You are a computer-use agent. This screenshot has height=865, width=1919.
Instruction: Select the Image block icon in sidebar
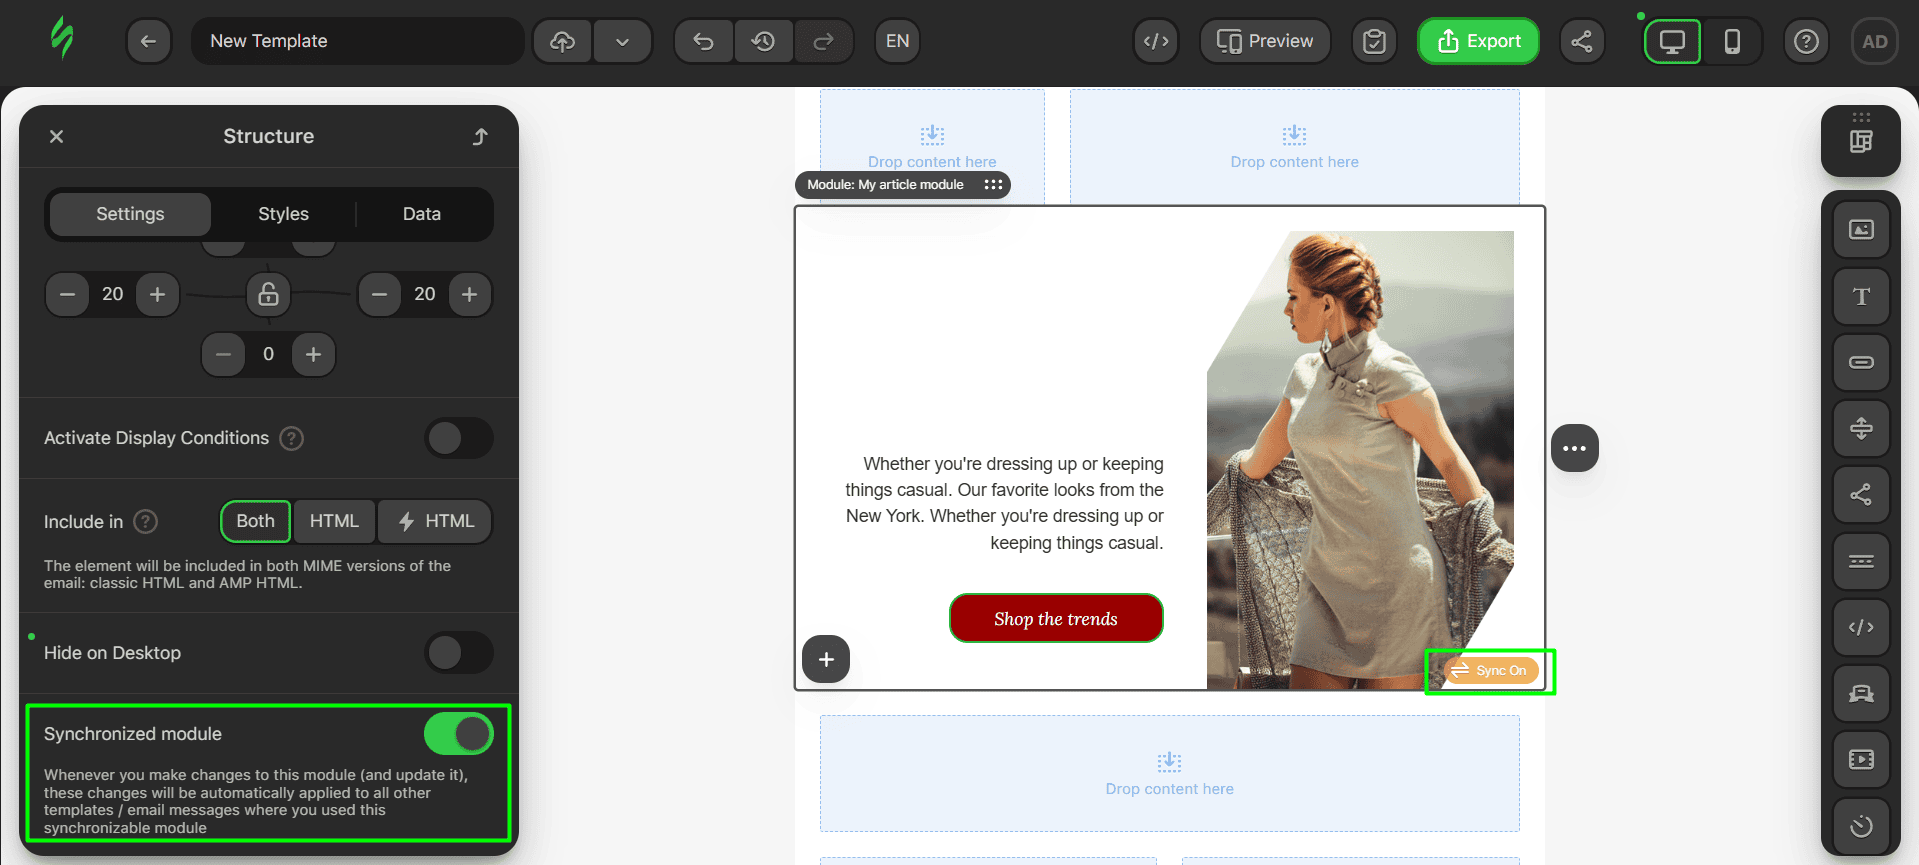pyautogui.click(x=1860, y=230)
